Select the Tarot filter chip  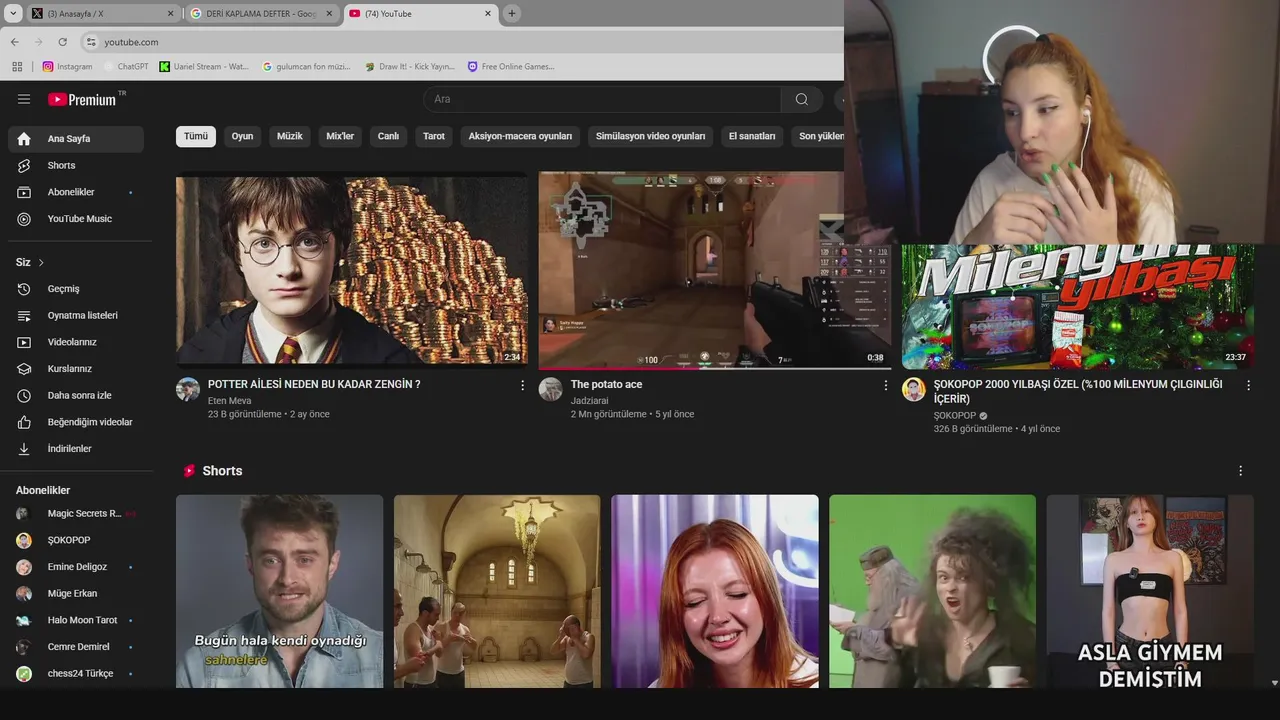coord(434,136)
